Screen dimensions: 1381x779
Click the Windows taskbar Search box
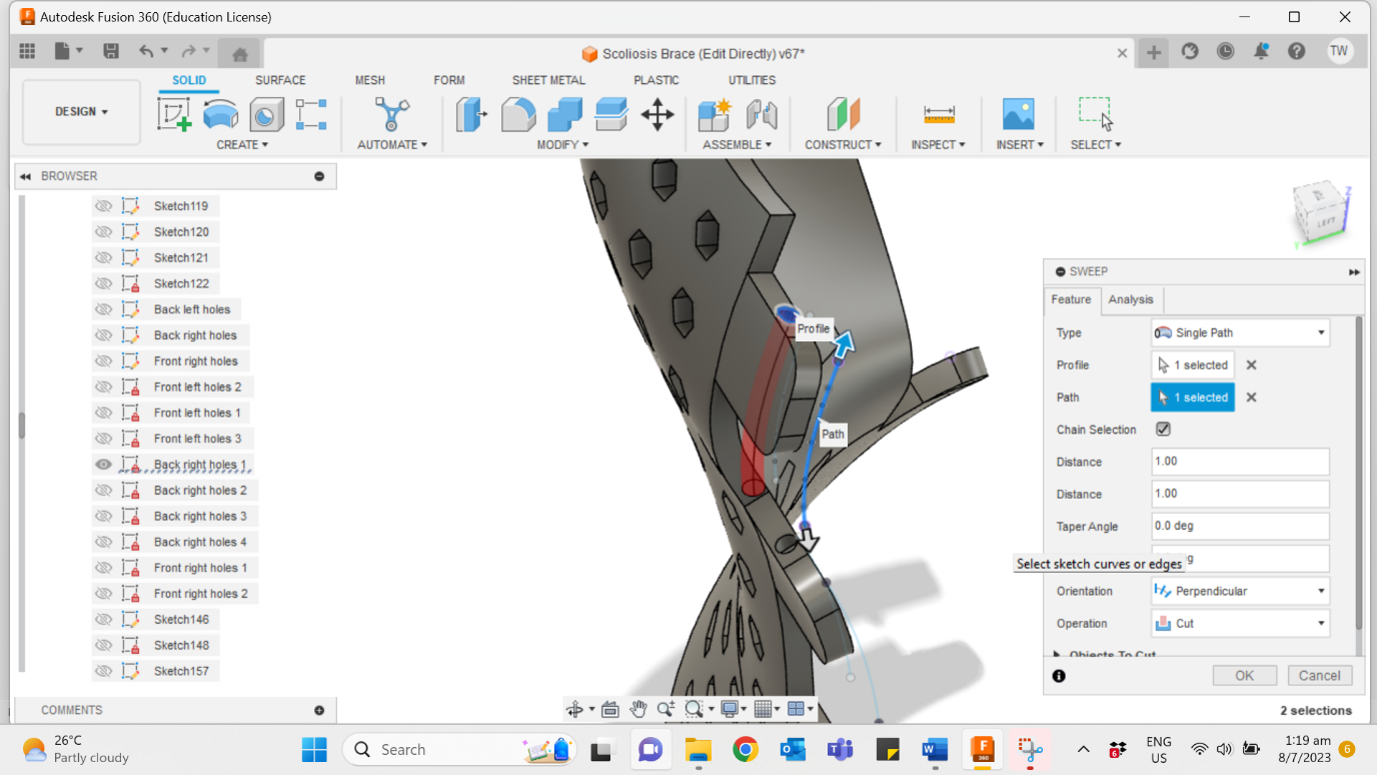point(460,750)
